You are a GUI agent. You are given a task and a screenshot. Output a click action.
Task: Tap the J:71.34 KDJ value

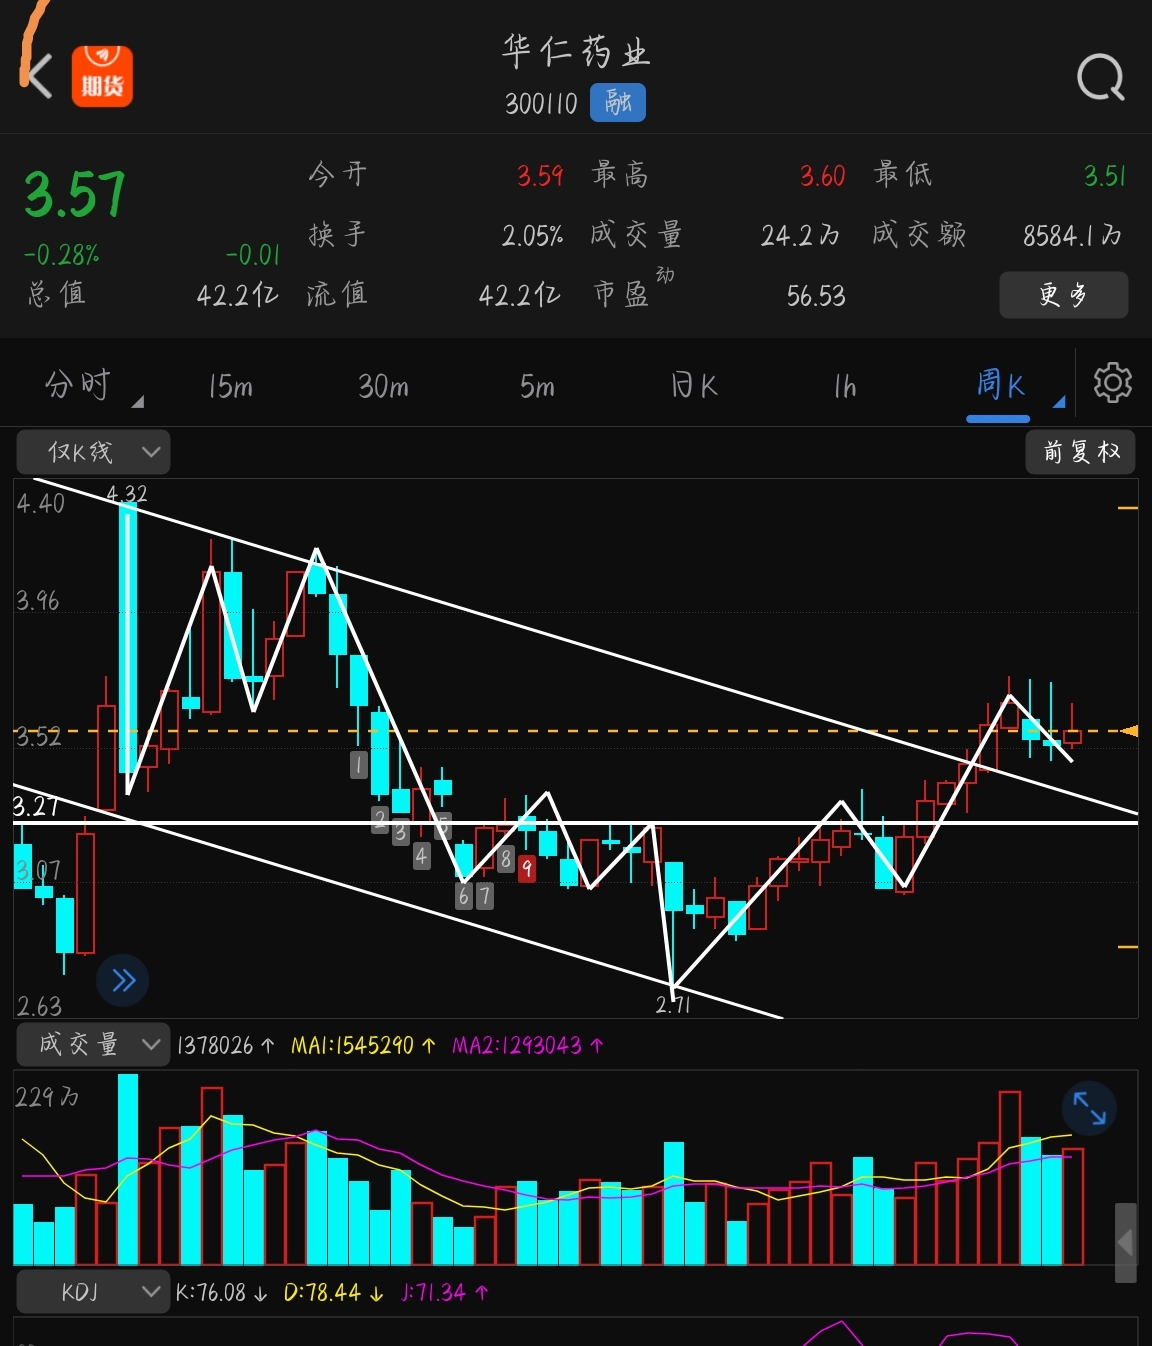tap(445, 1292)
